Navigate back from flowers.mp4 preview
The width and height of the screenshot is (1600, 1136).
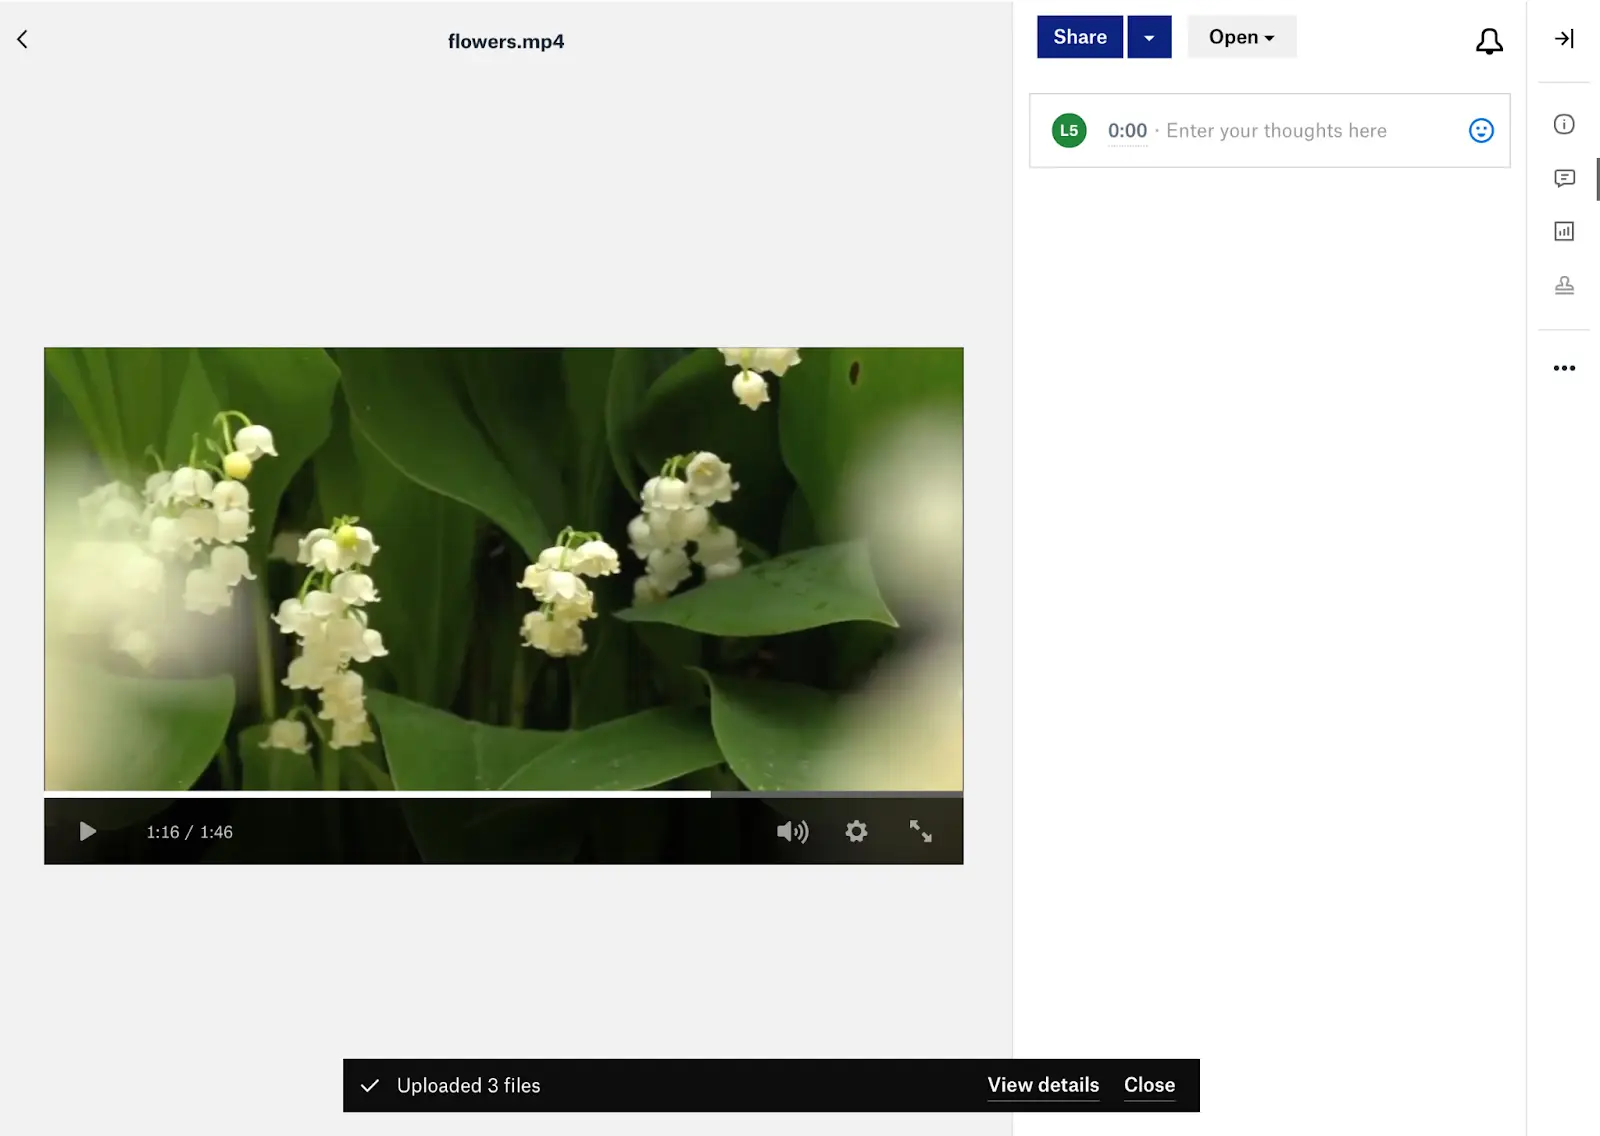click(21, 38)
